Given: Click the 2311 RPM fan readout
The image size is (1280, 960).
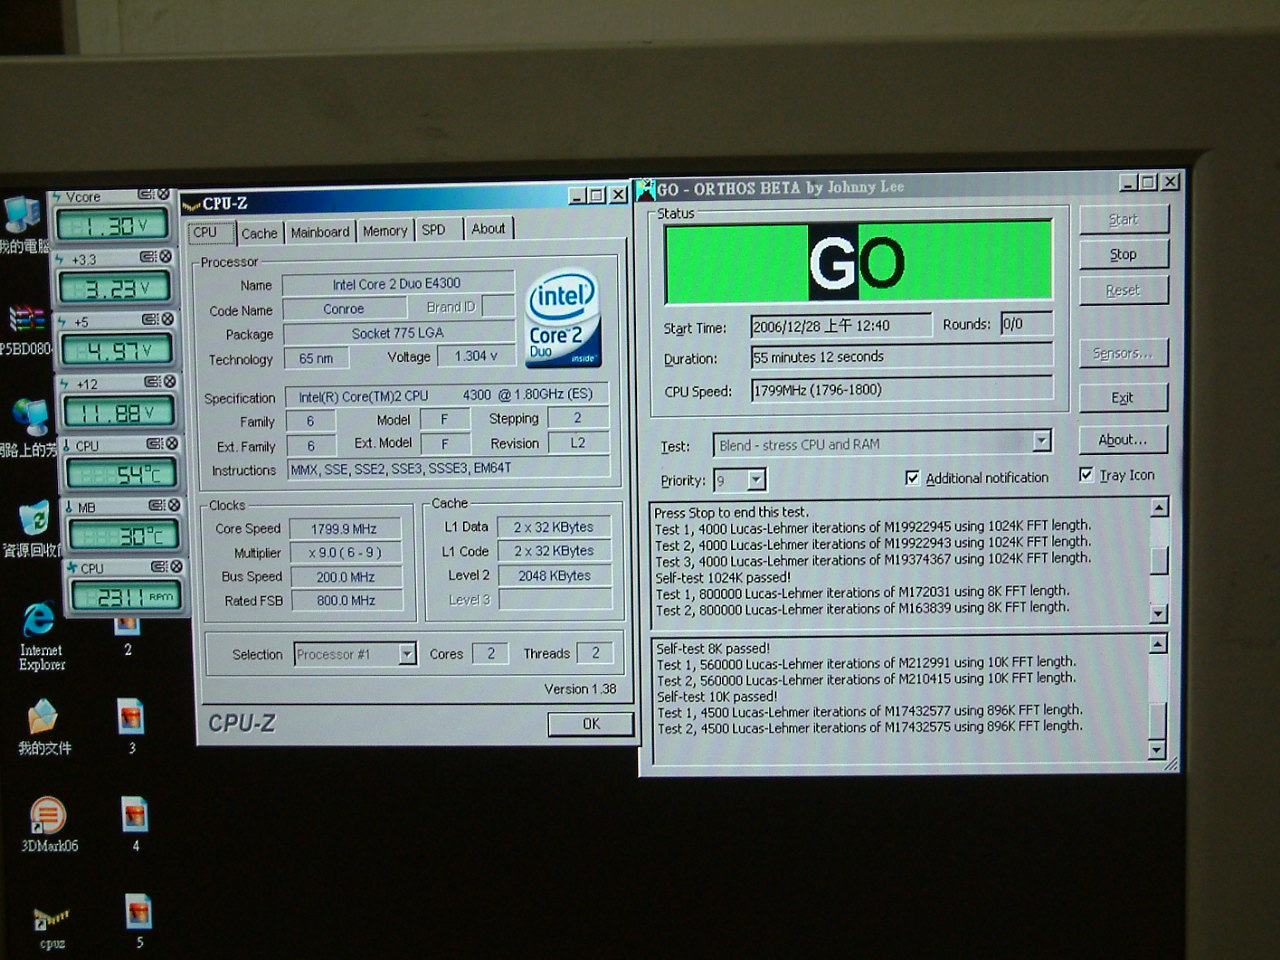Looking at the screenshot, I should pos(124,597).
